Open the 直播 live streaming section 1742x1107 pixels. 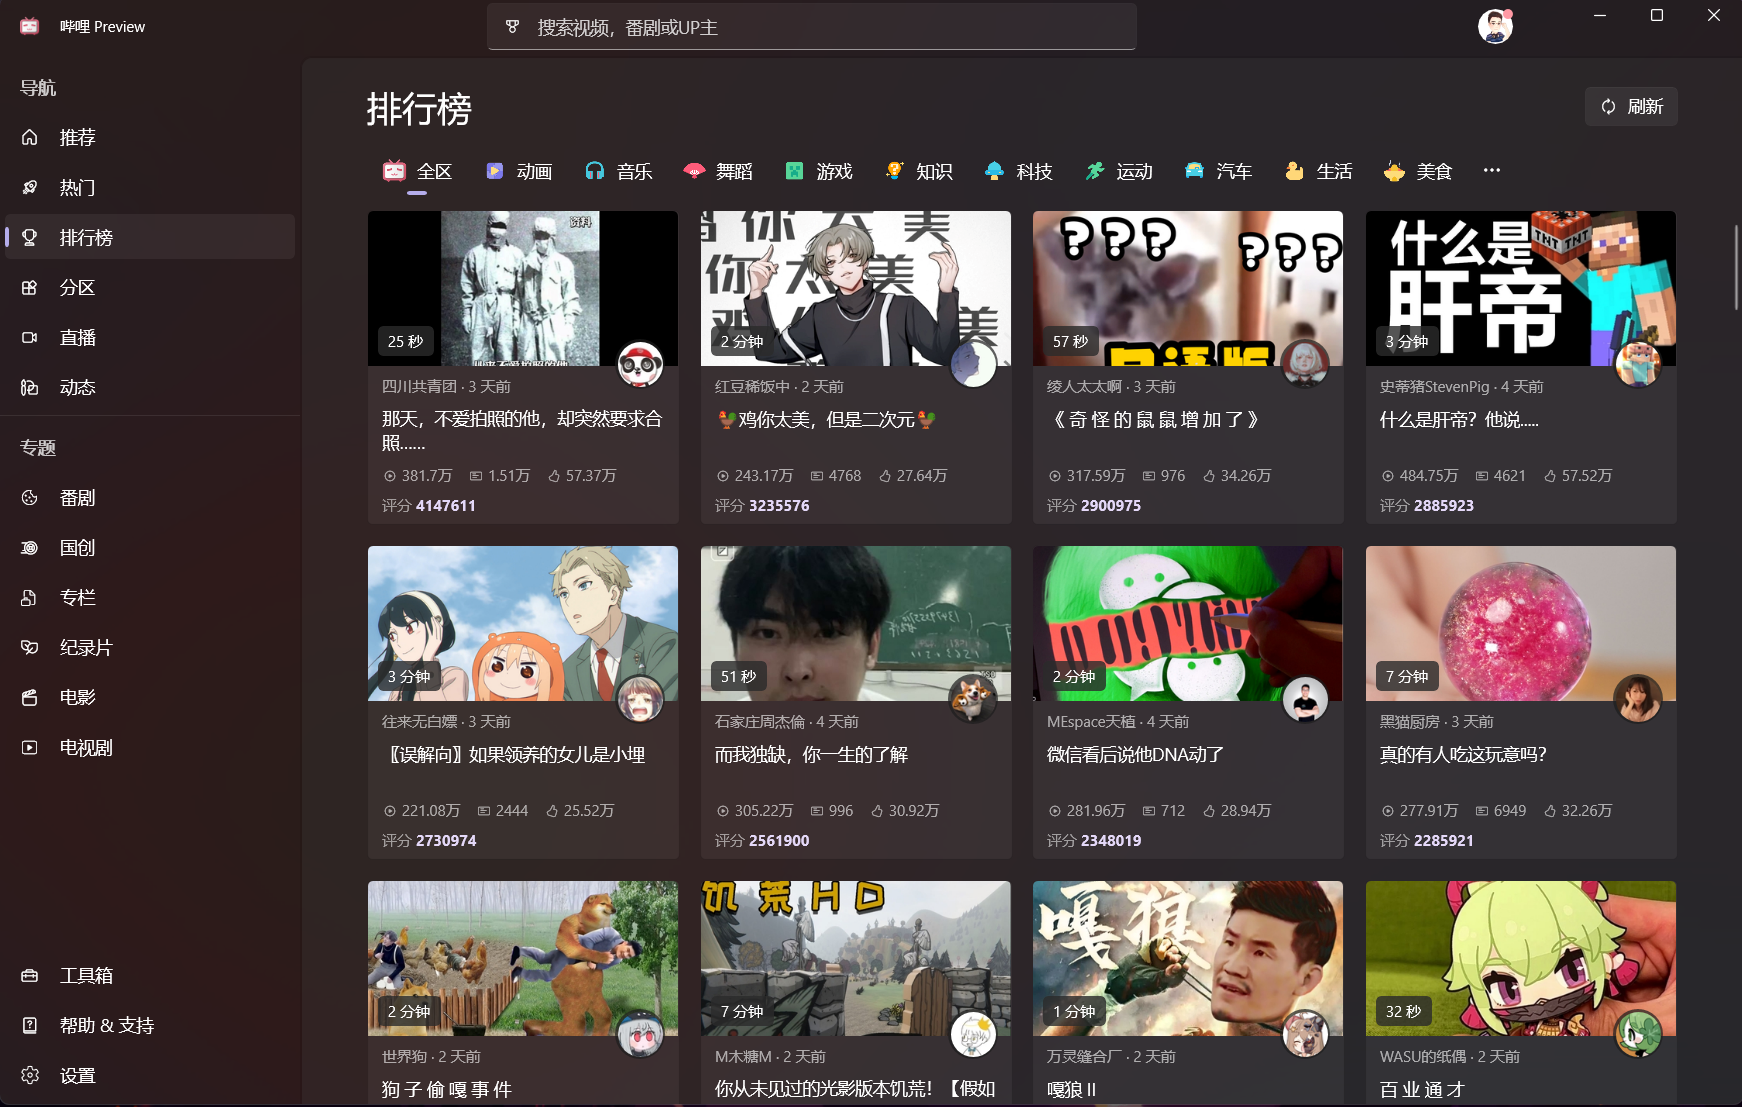pos(78,337)
